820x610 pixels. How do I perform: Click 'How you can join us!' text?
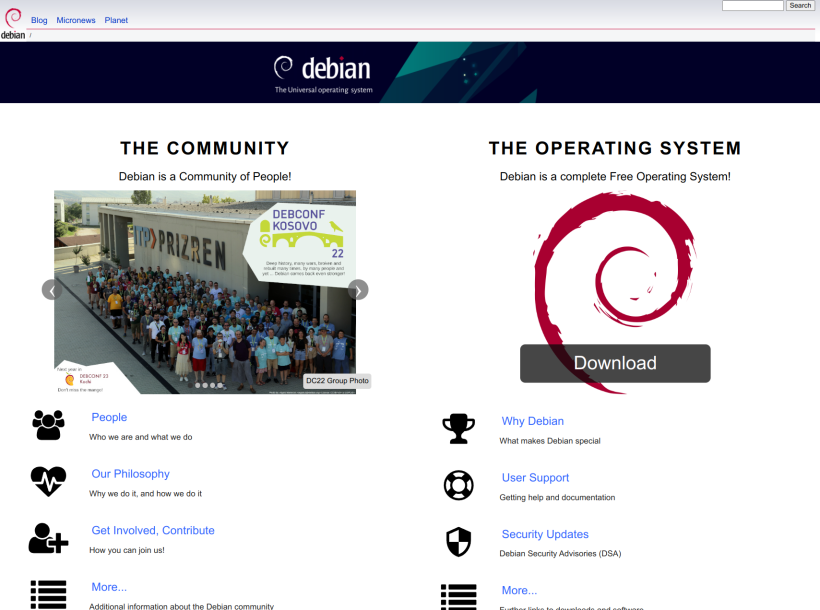click(x=127, y=550)
